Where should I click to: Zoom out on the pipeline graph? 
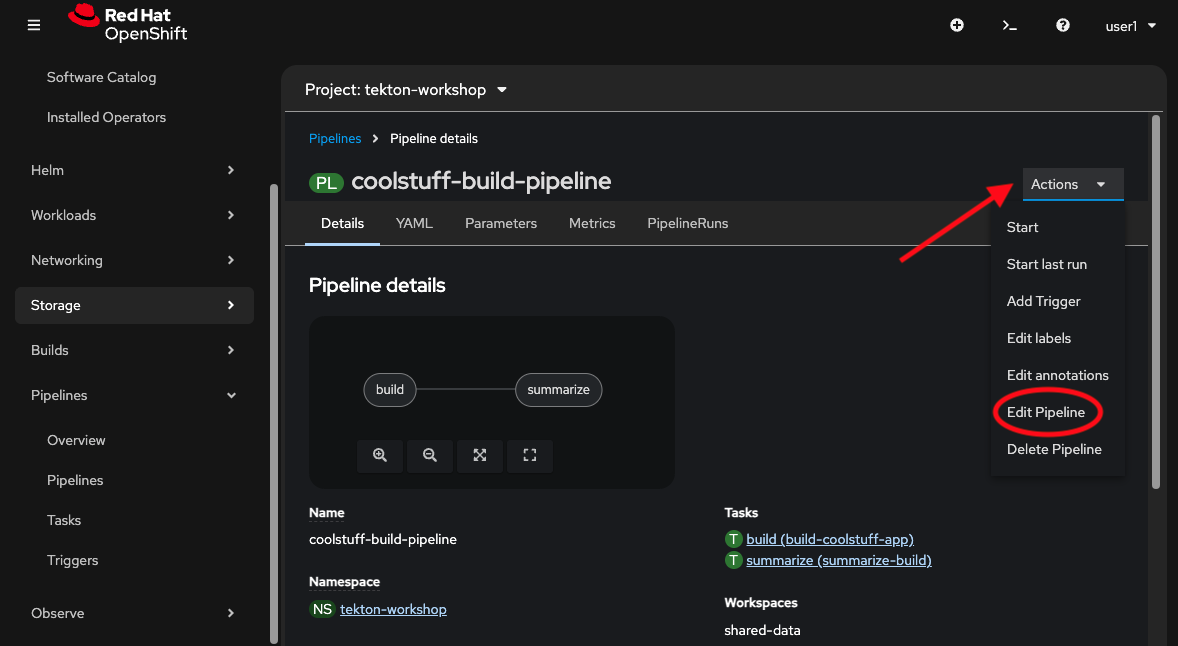[430, 455]
